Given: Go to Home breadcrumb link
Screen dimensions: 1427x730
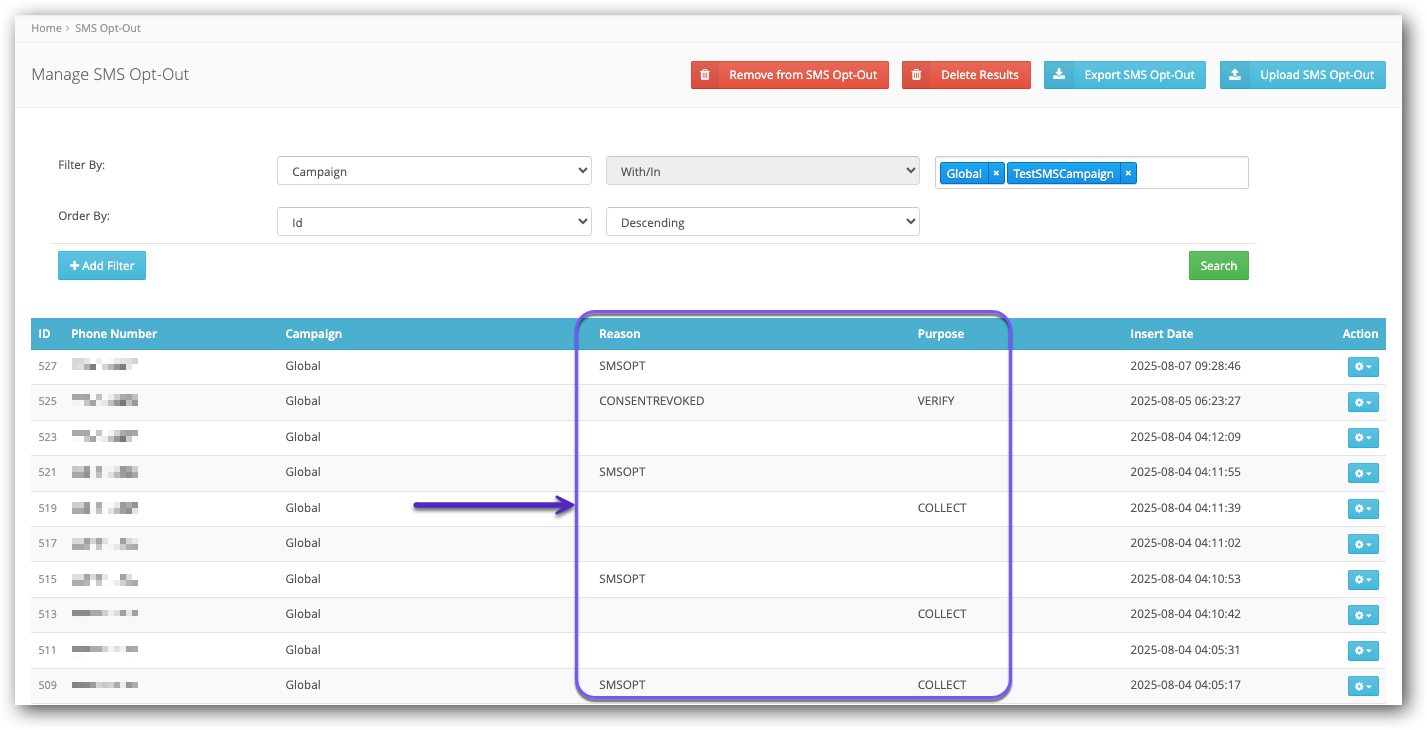Looking at the screenshot, I should (x=46, y=28).
